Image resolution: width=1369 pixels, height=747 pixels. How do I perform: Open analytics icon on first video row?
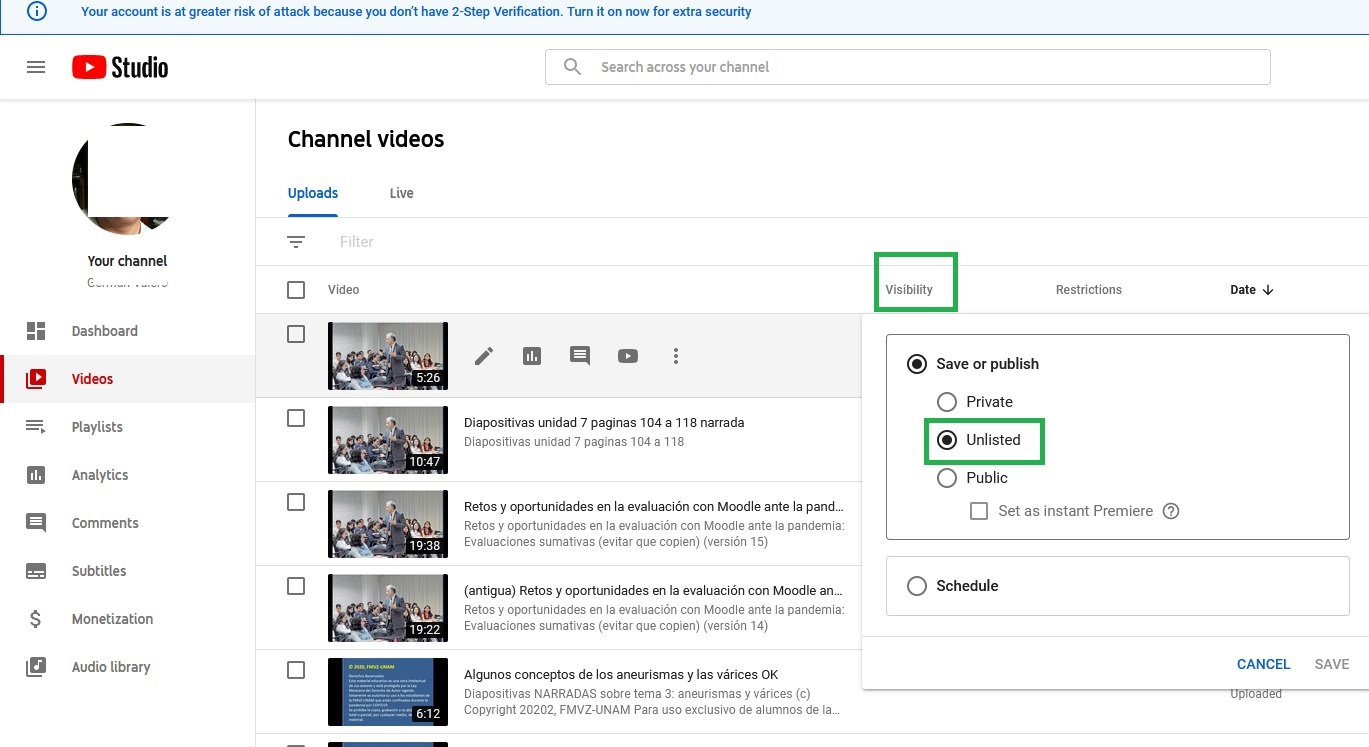coord(532,356)
